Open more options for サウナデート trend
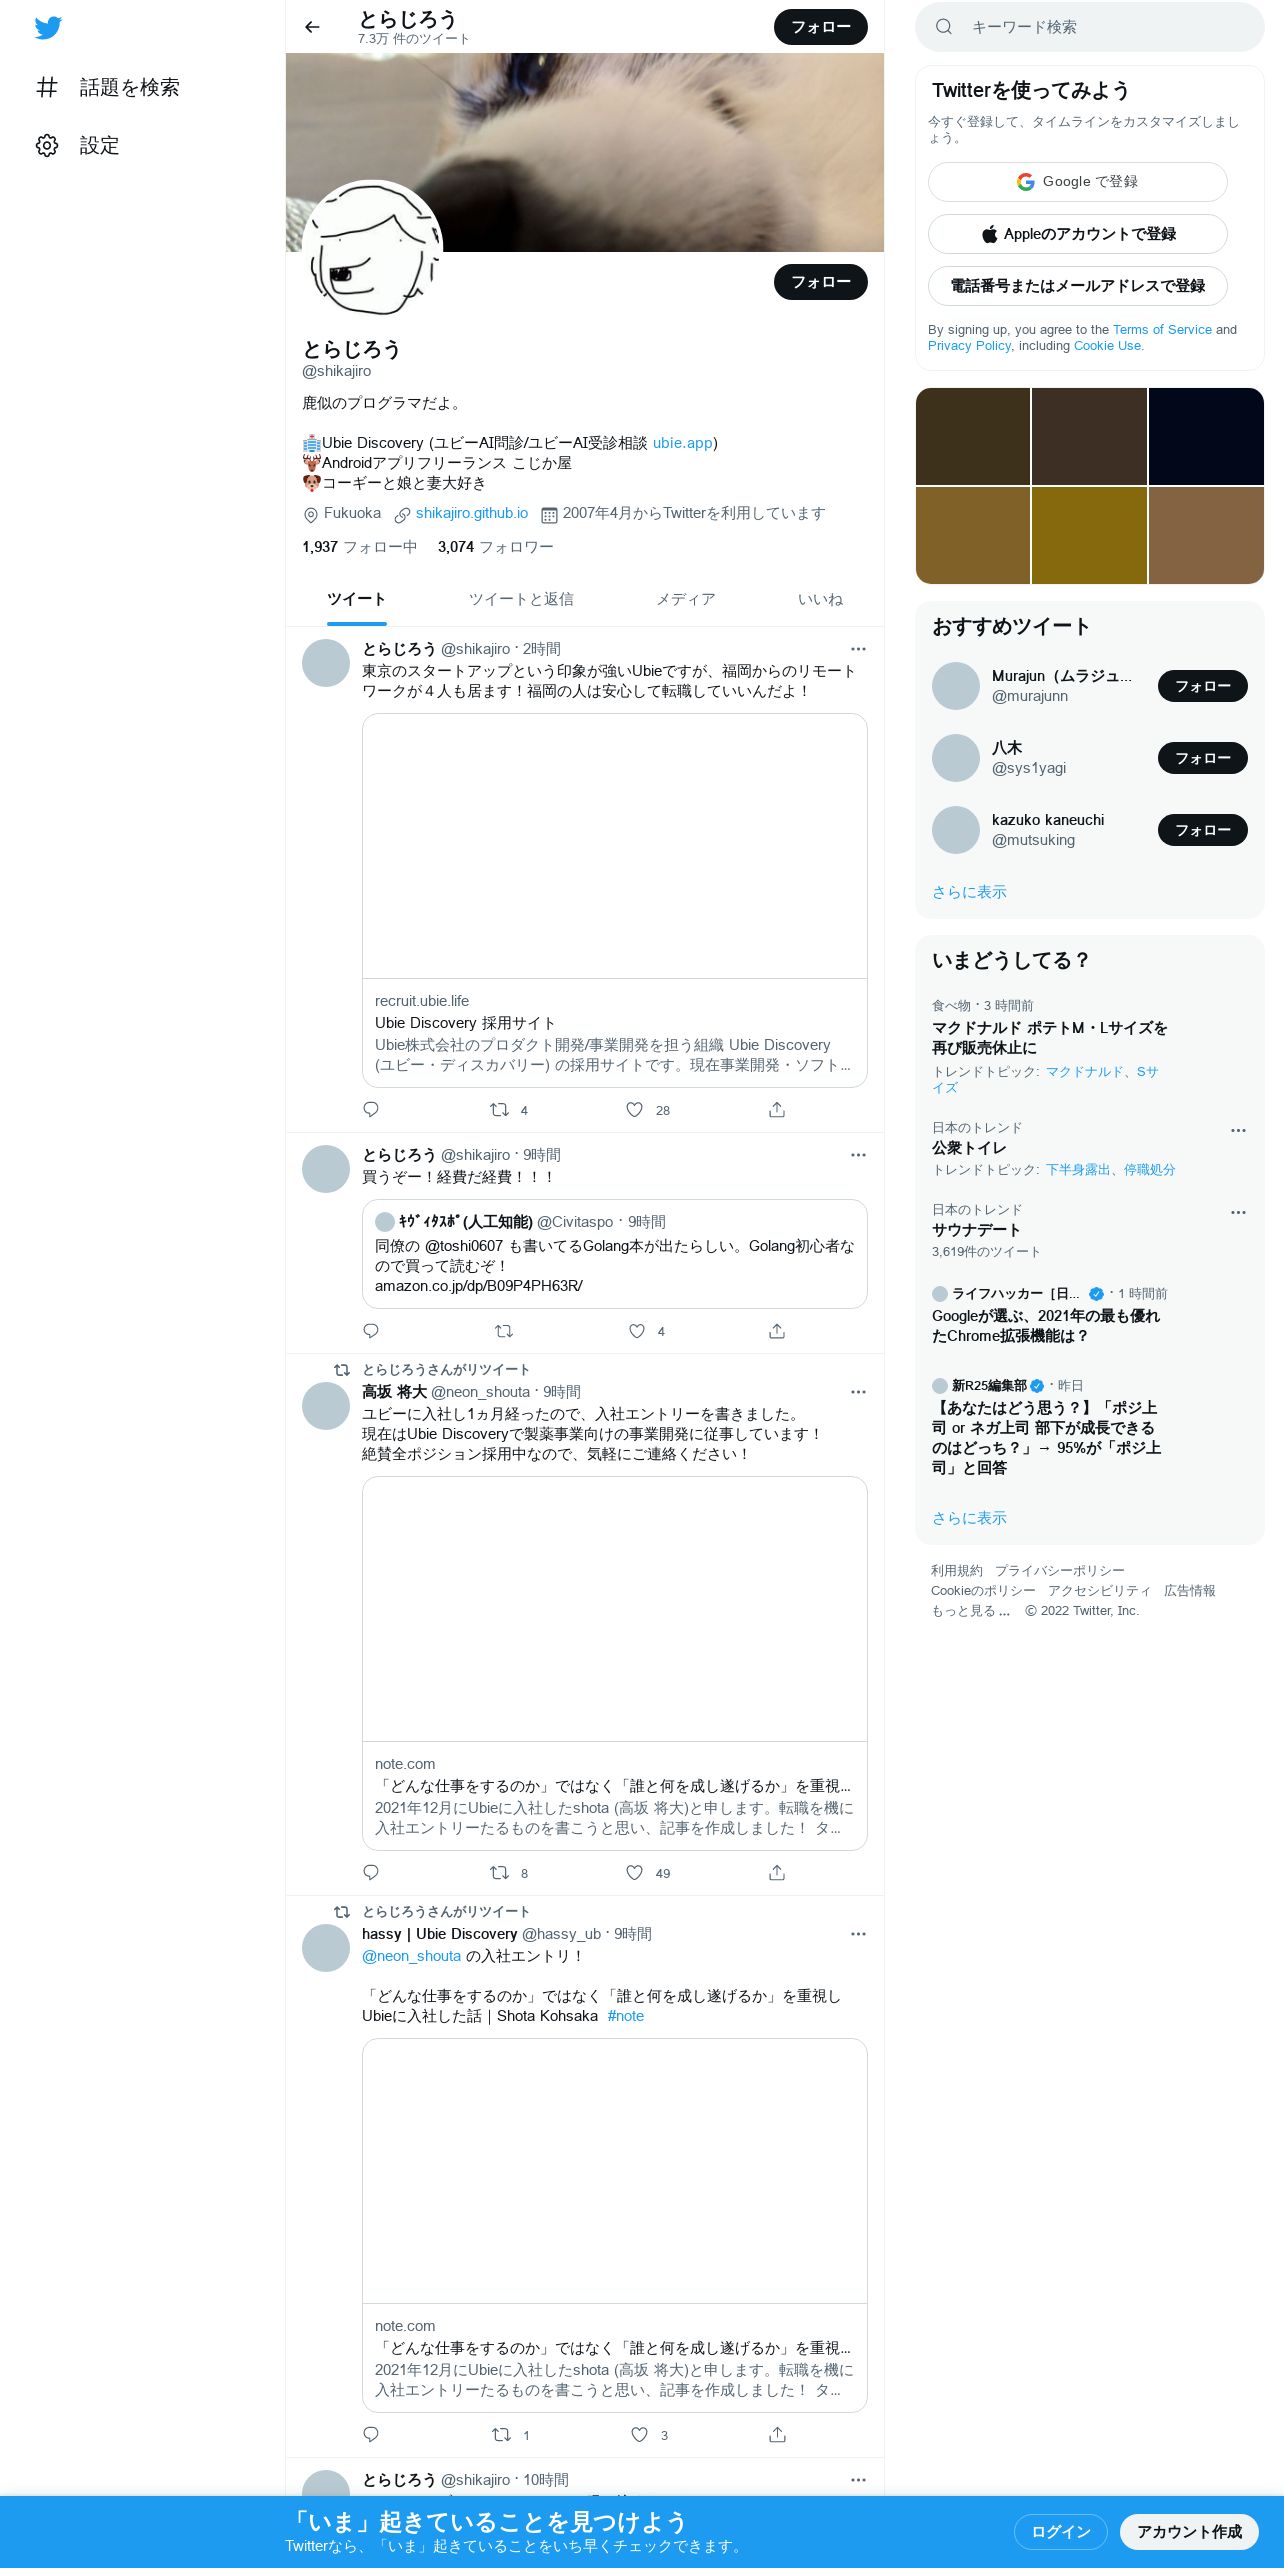1284x2568 pixels. tap(1238, 1212)
